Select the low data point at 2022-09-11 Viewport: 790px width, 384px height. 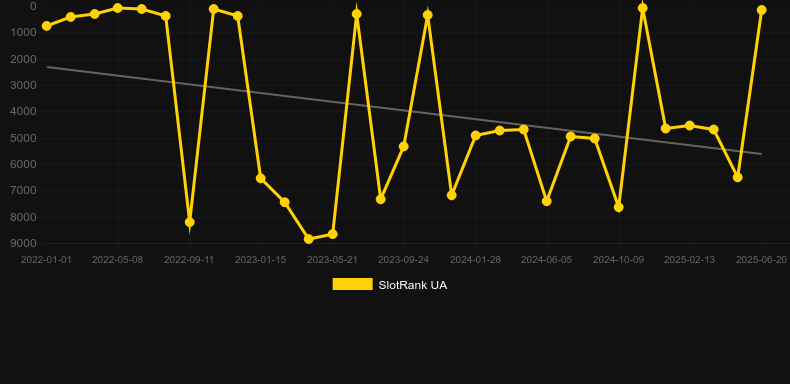pos(189,222)
